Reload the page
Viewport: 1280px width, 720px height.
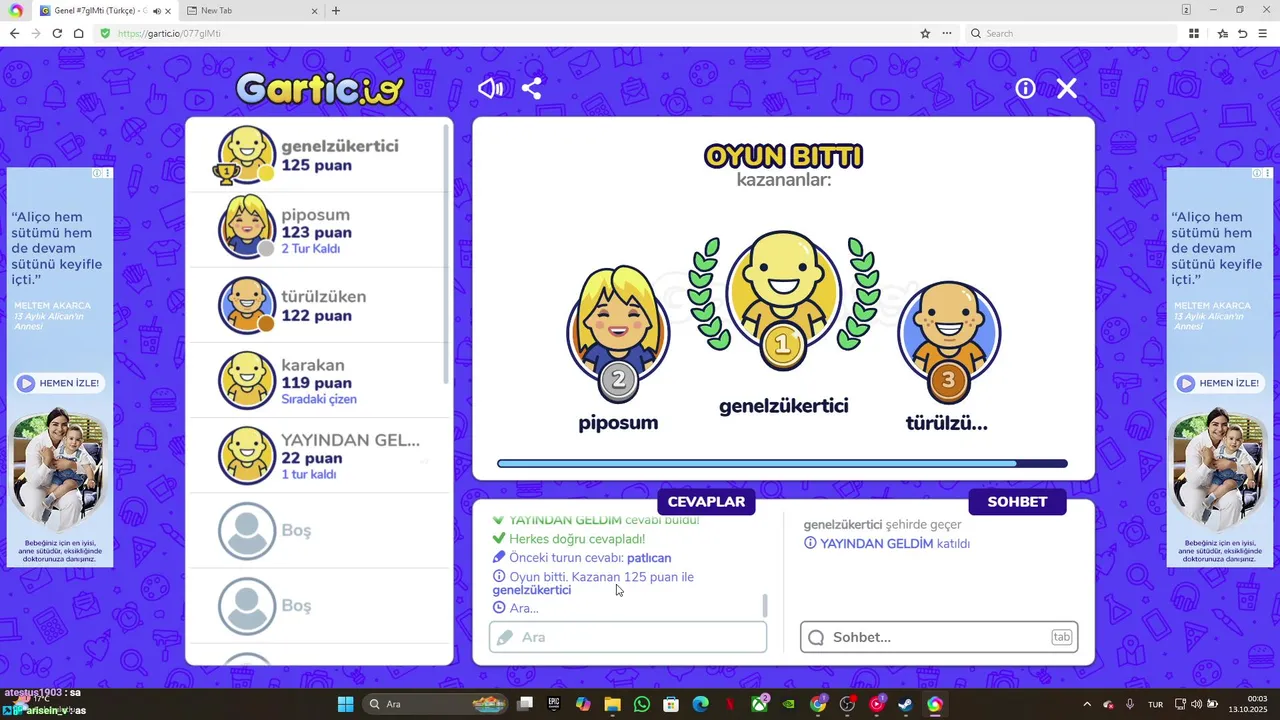(x=57, y=33)
